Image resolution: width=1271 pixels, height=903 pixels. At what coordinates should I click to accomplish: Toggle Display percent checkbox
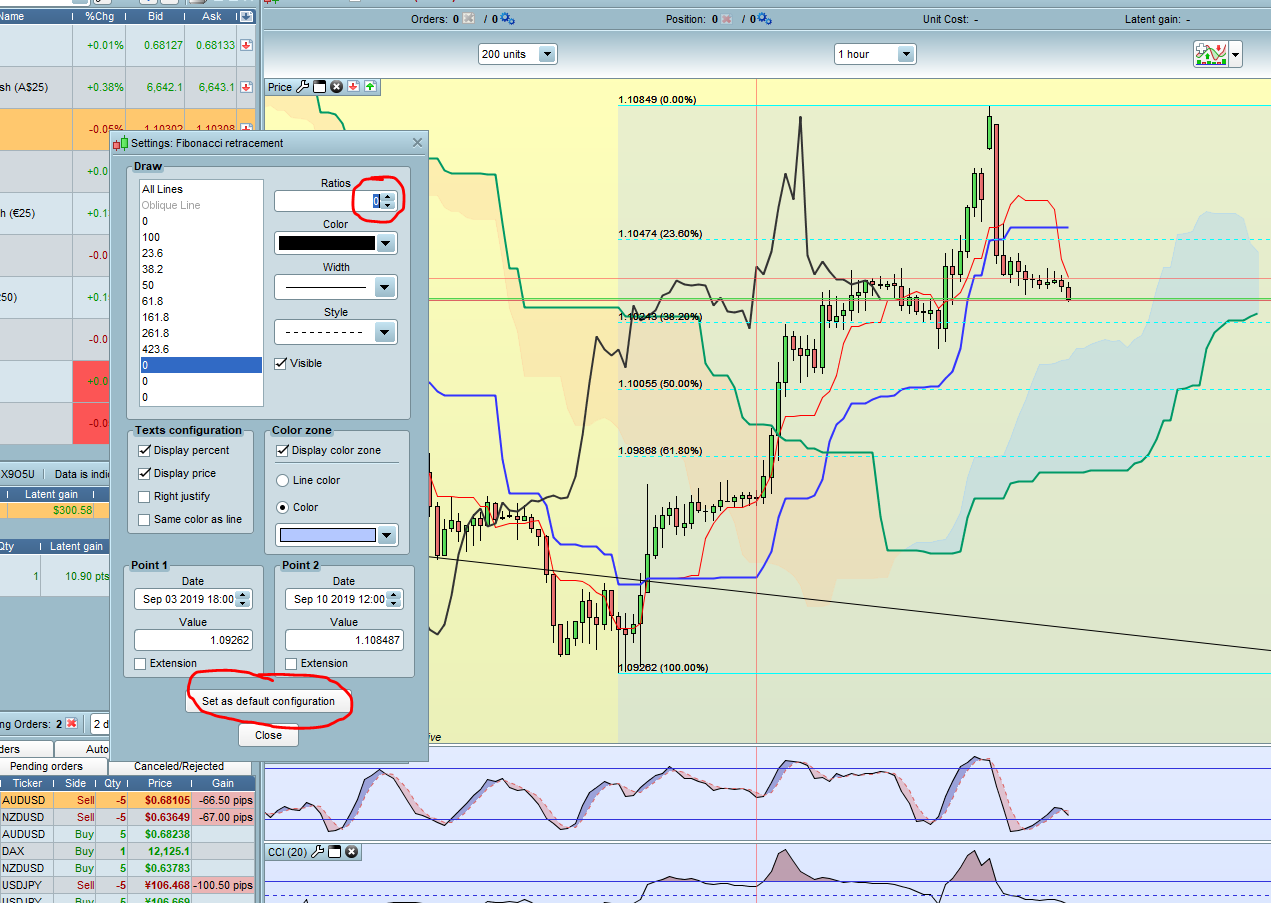pyautogui.click(x=145, y=450)
